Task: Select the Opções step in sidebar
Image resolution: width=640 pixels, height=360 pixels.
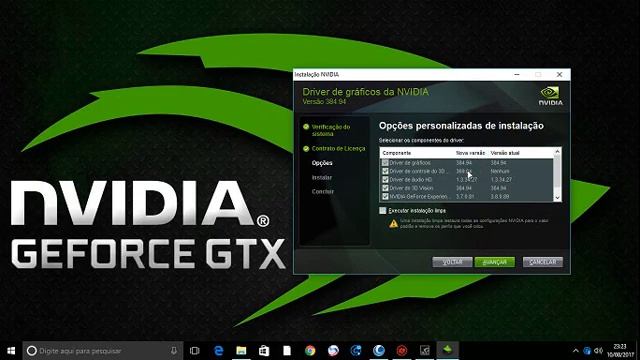Action: point(322,163)
